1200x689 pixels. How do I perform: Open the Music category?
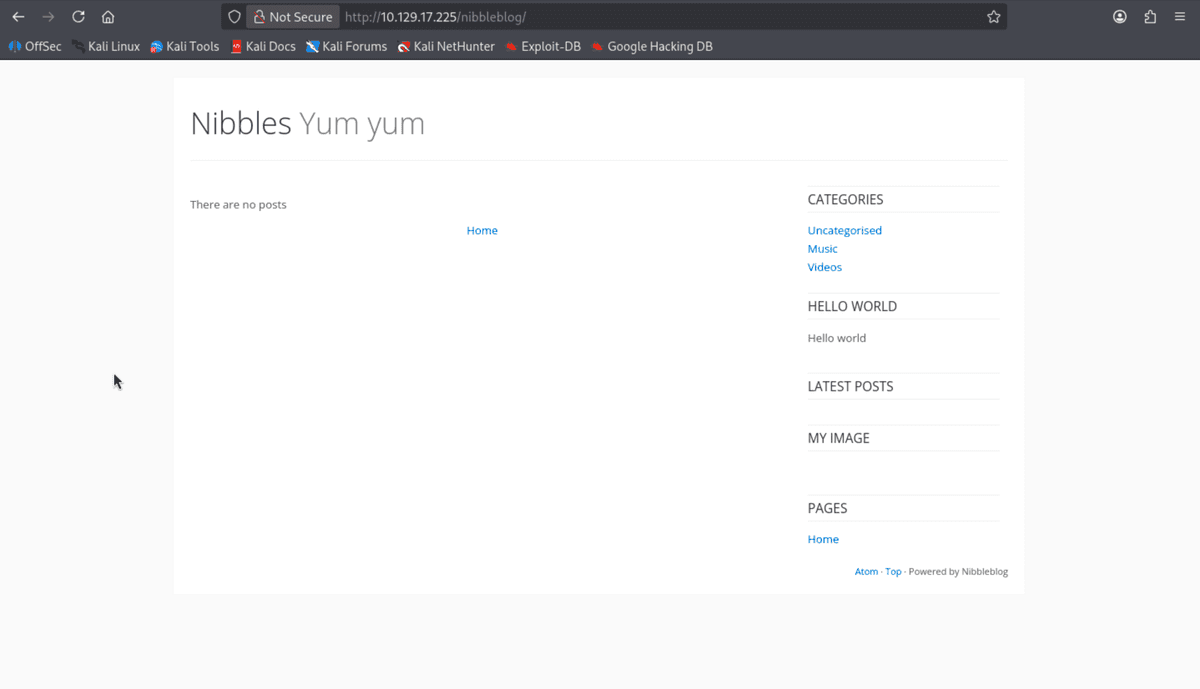click(x=823, y=249)
